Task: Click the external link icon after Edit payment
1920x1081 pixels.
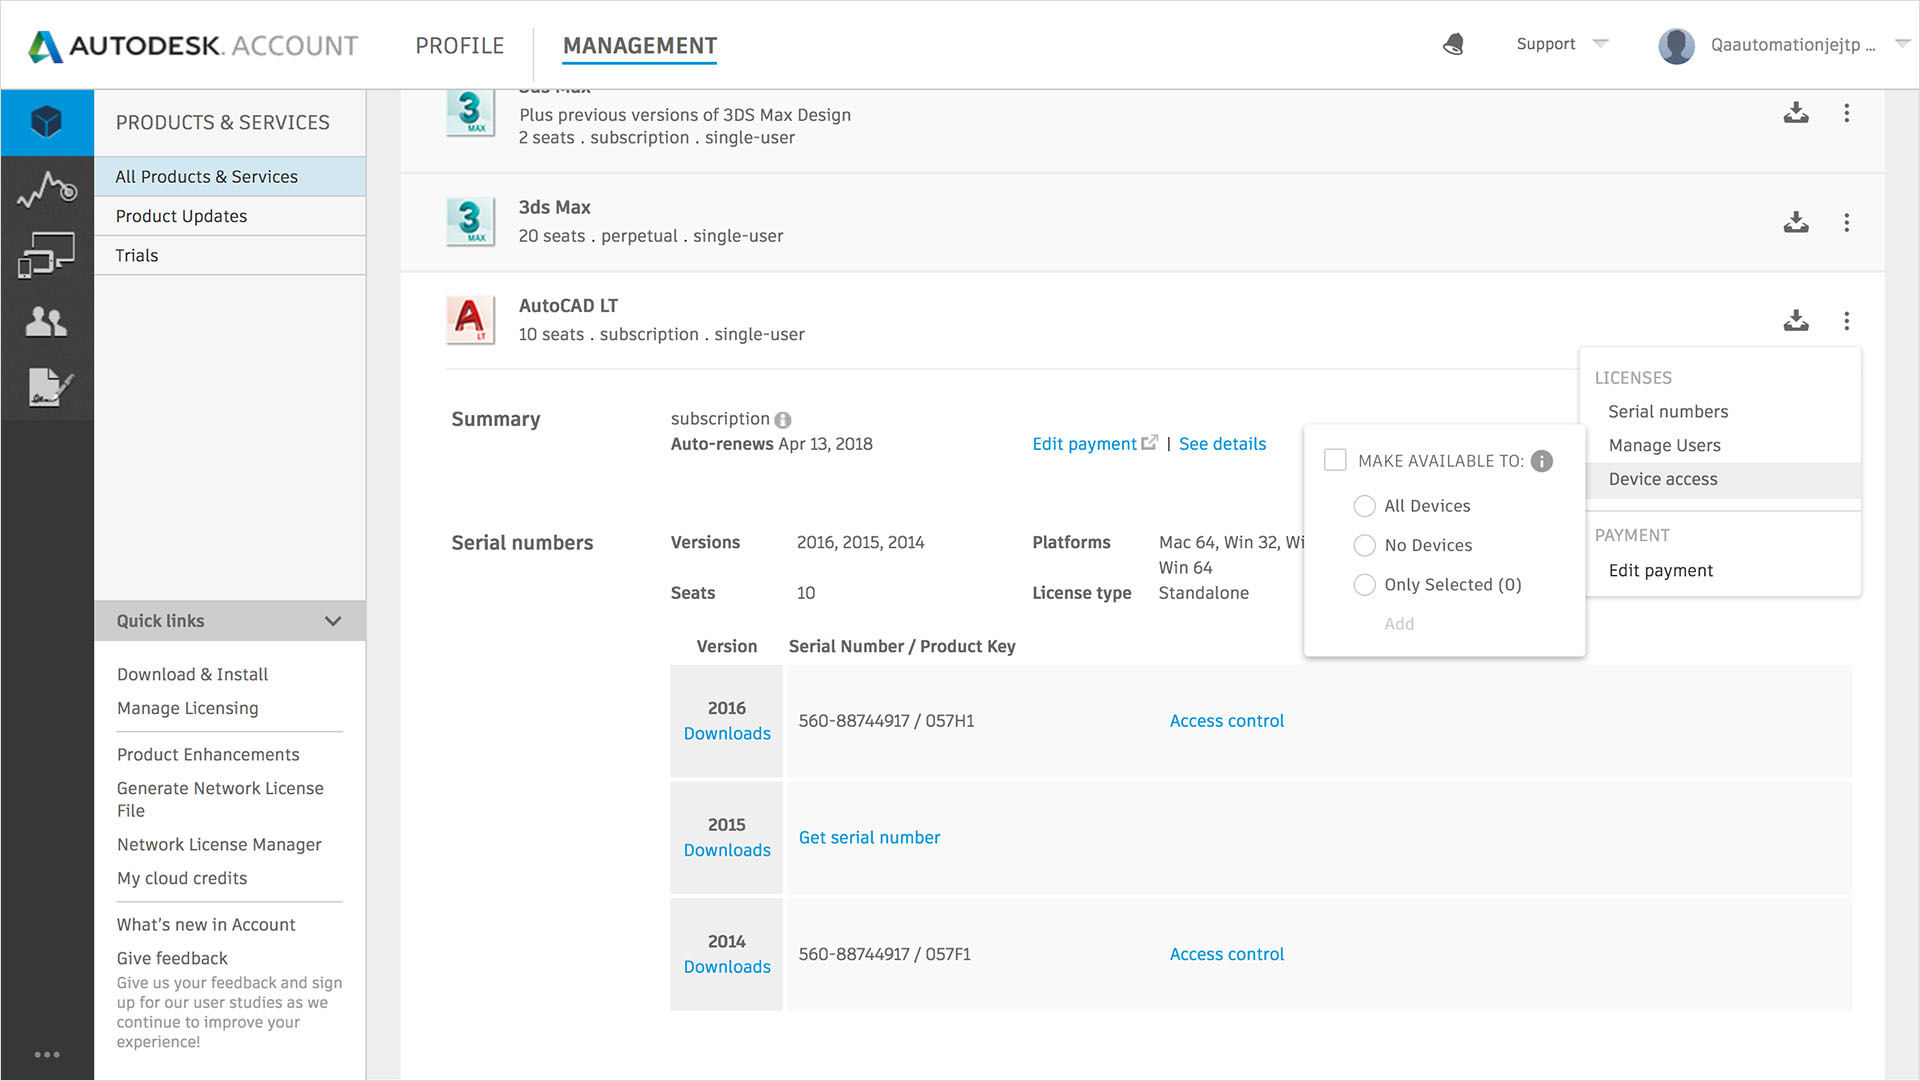Action: click(x=1150, y=442)
